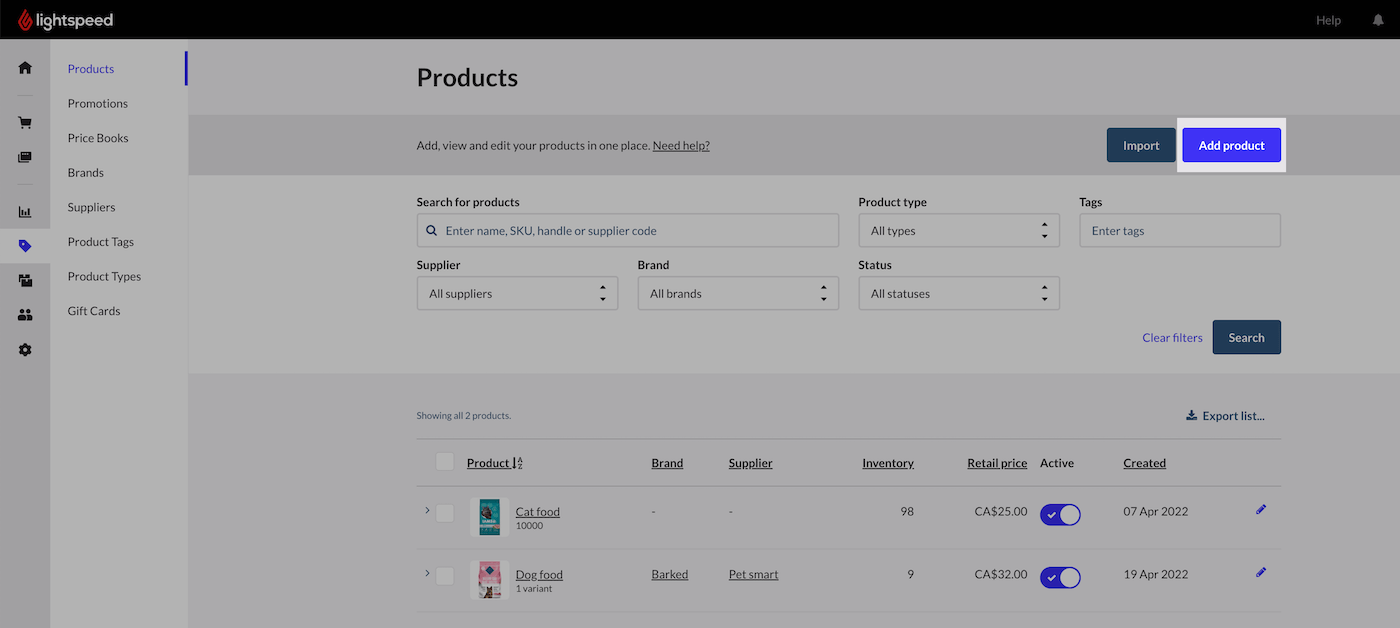Screen dimensions: 1400x628
Task: Click the Customers people icon
Action: click(x=25, y=315)
